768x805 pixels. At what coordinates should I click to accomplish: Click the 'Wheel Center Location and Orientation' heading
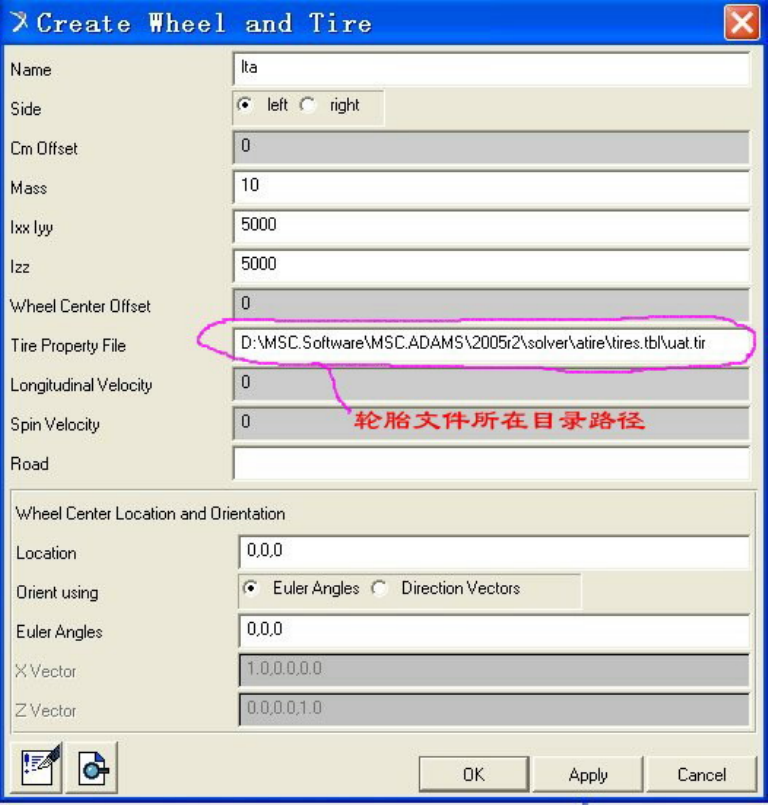pos(150,513)
